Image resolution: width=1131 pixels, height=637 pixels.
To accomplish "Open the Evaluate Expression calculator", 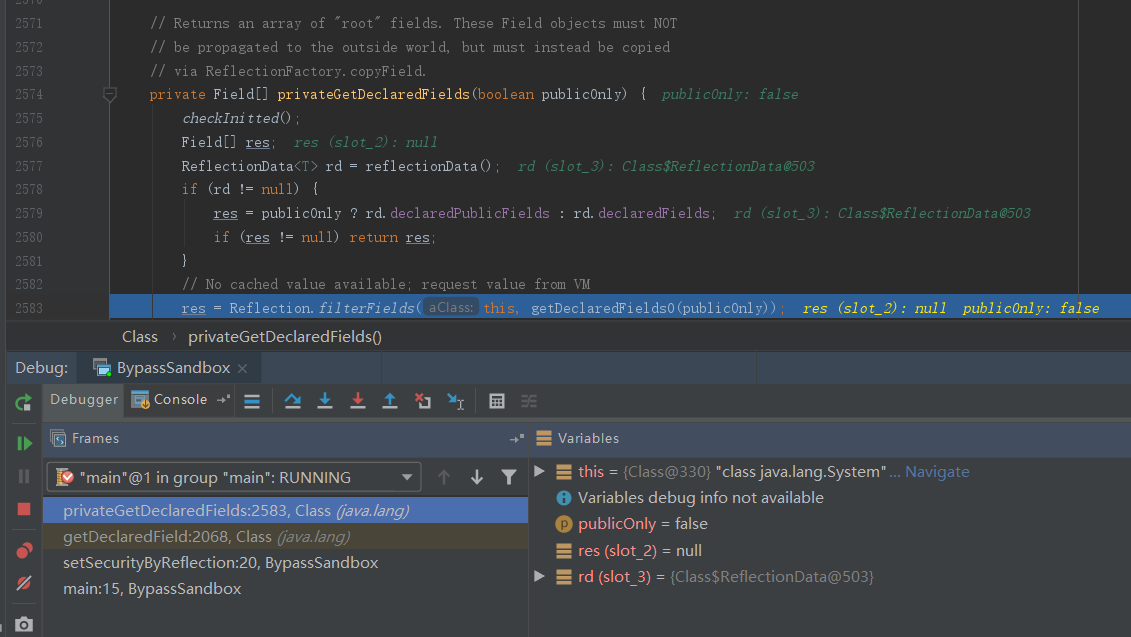I will click(496, 401).
